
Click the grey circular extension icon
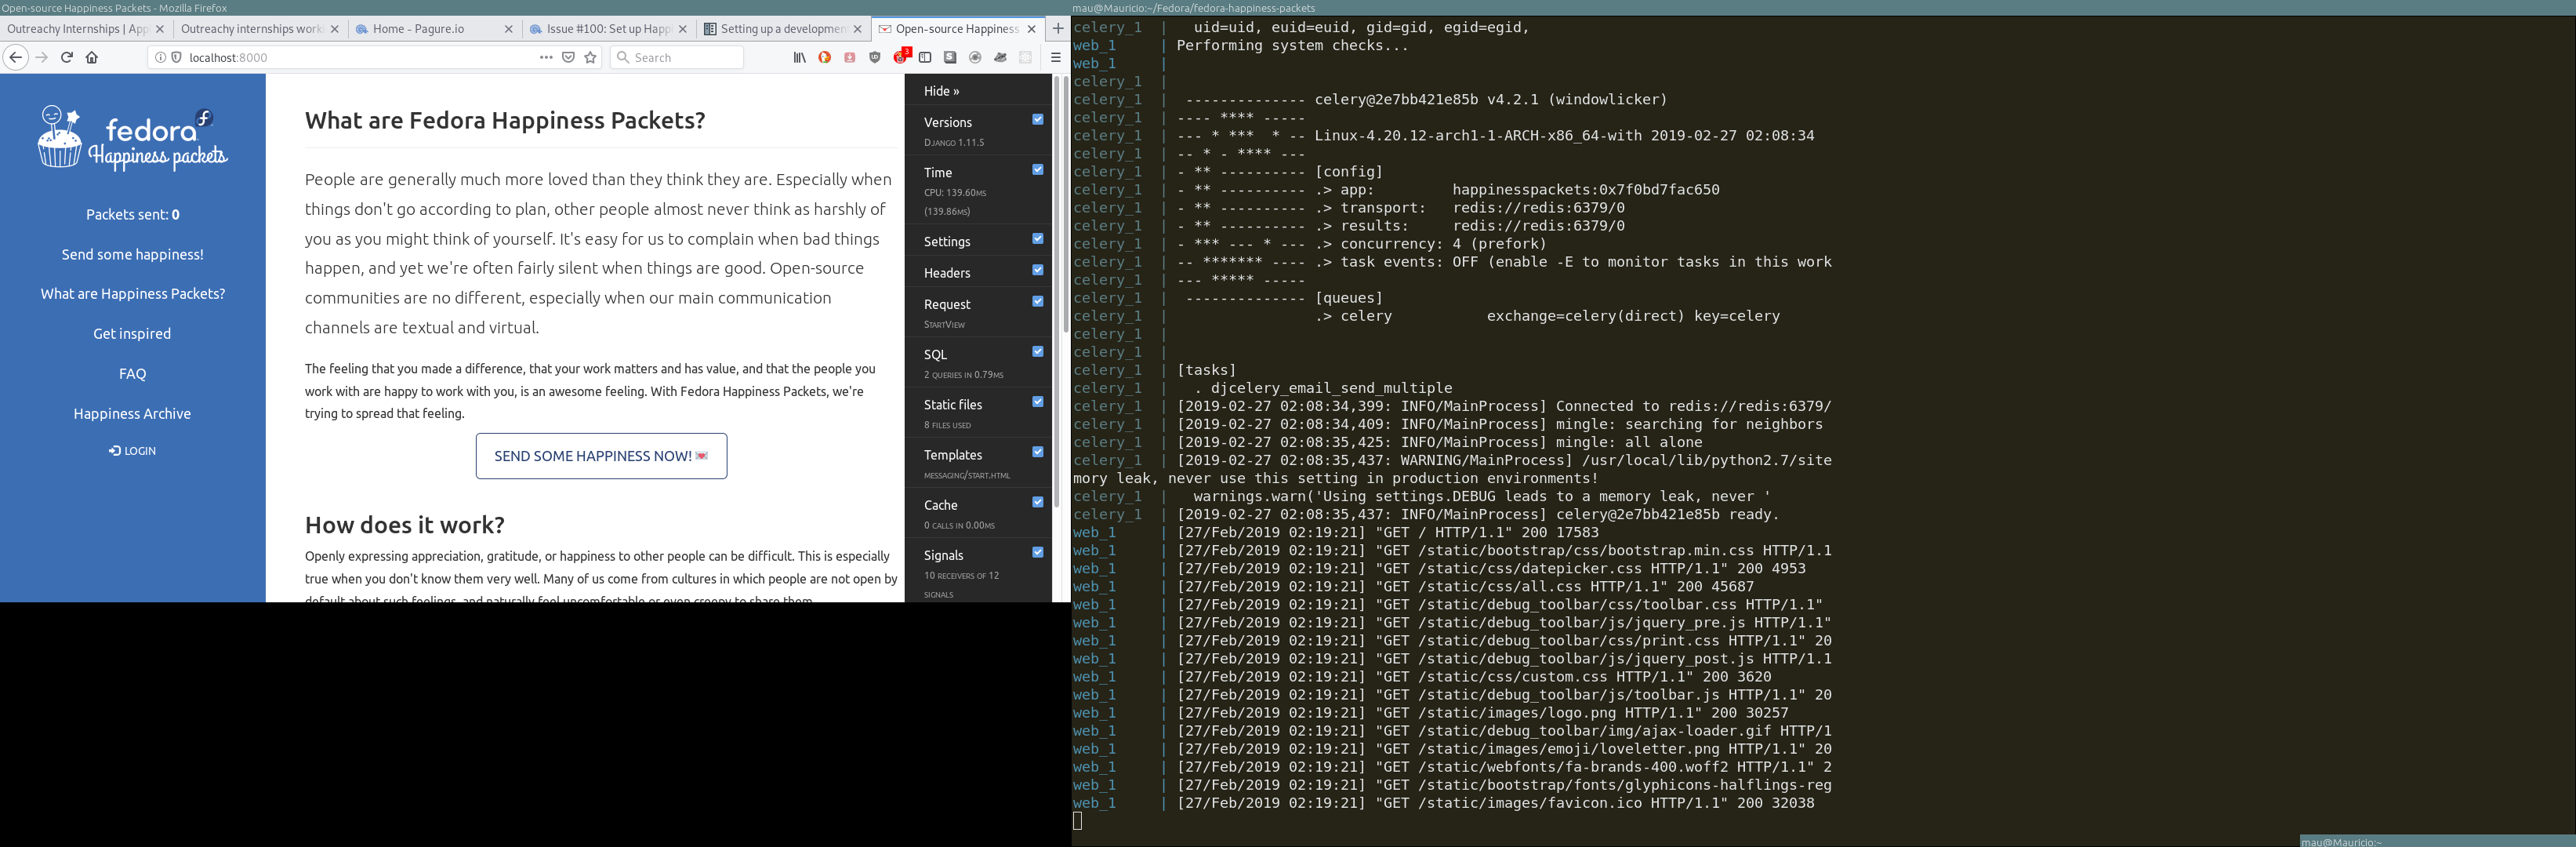[975, 58]
